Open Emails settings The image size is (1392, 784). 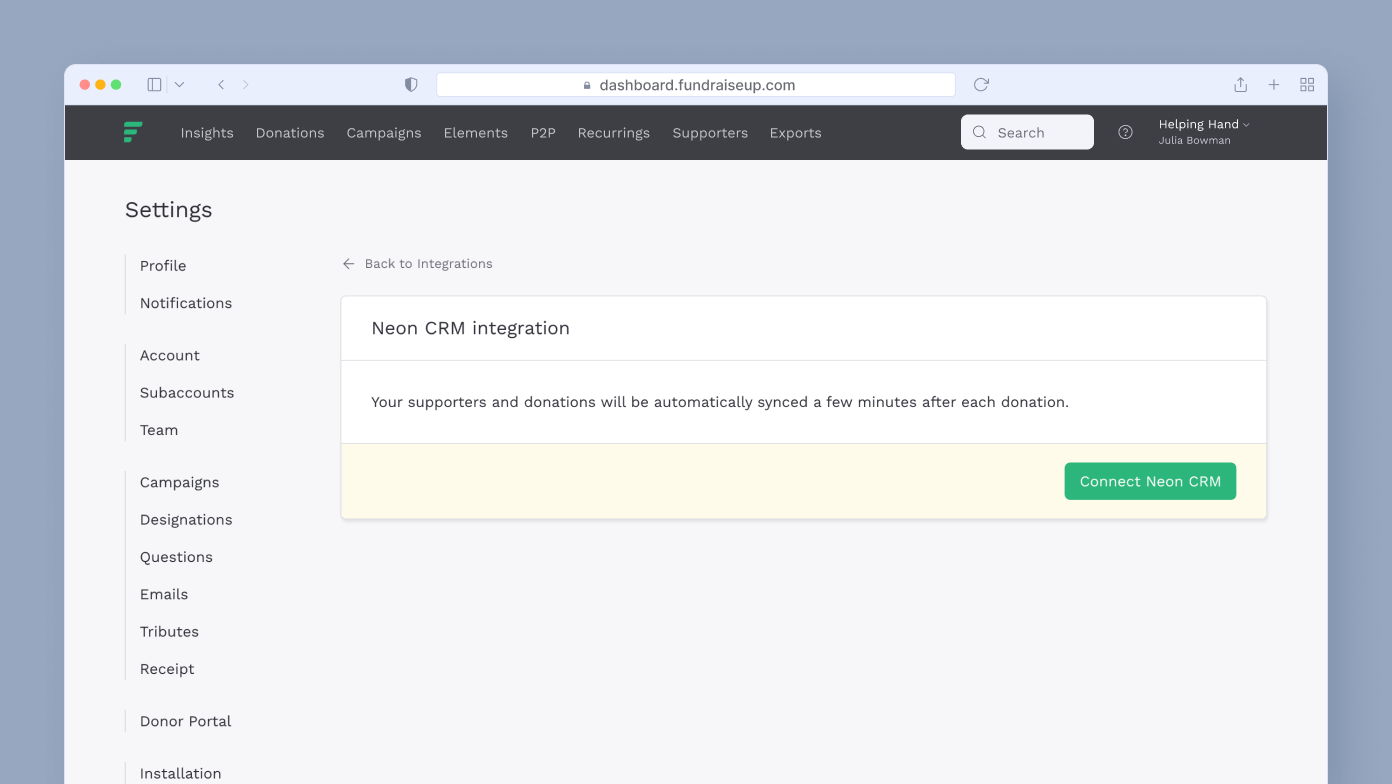(x=164, y=594)
